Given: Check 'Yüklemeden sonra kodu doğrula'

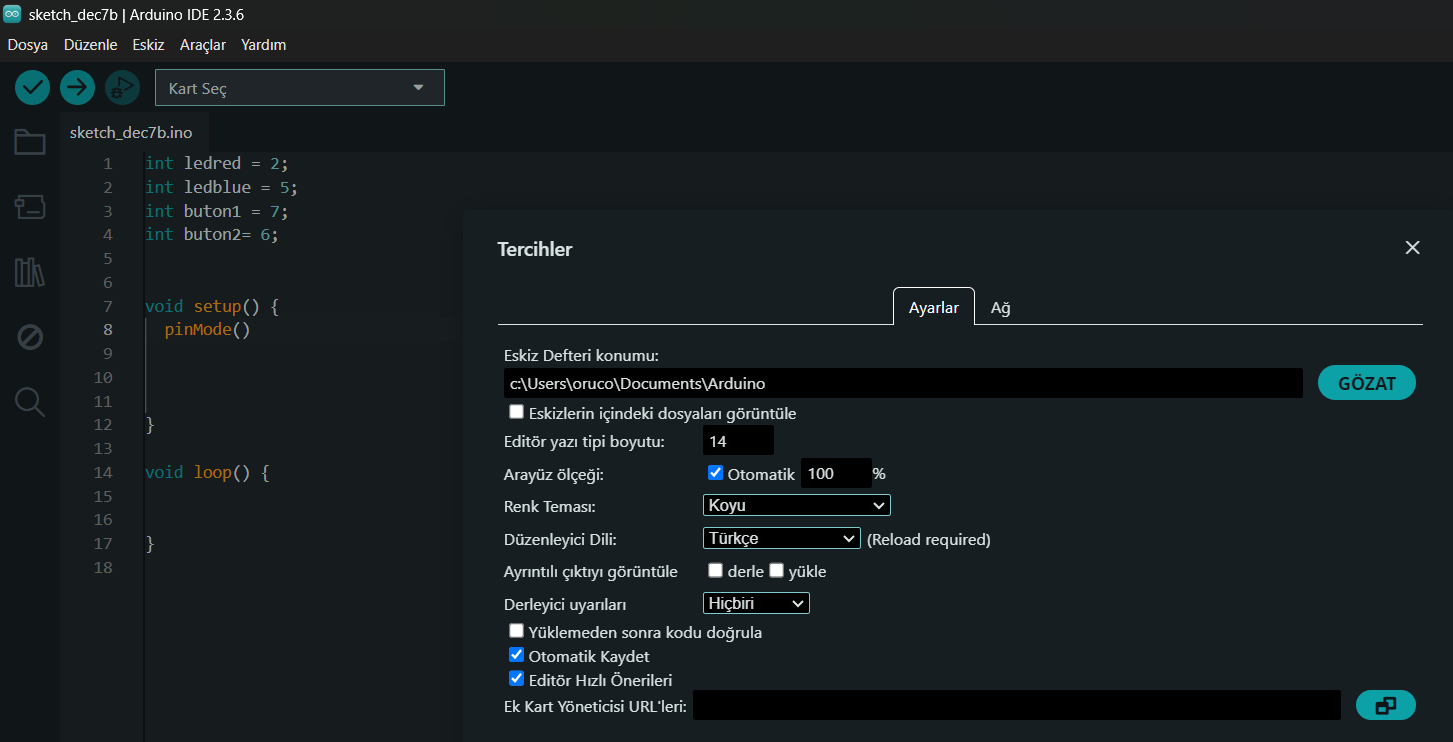Looking at the screenshot, I should [x=516, y=631].
